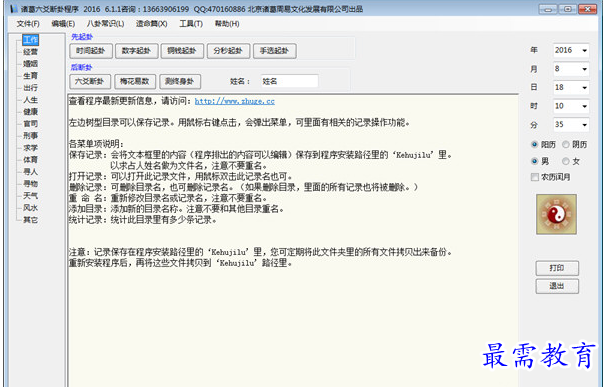The height and width of the screenshot is (387, 604).
Task: Click the 打印 print button
Action: click(557, 268)
